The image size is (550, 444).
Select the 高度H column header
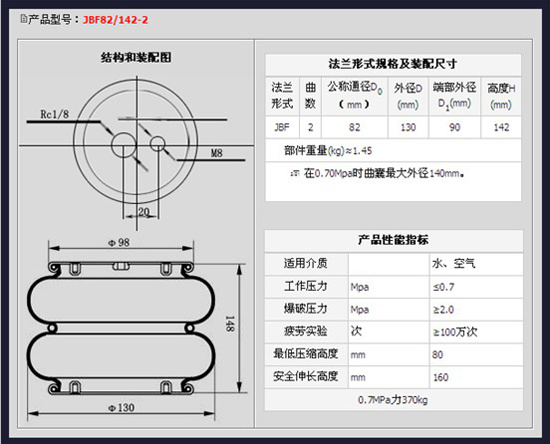[x=501, y=96]
